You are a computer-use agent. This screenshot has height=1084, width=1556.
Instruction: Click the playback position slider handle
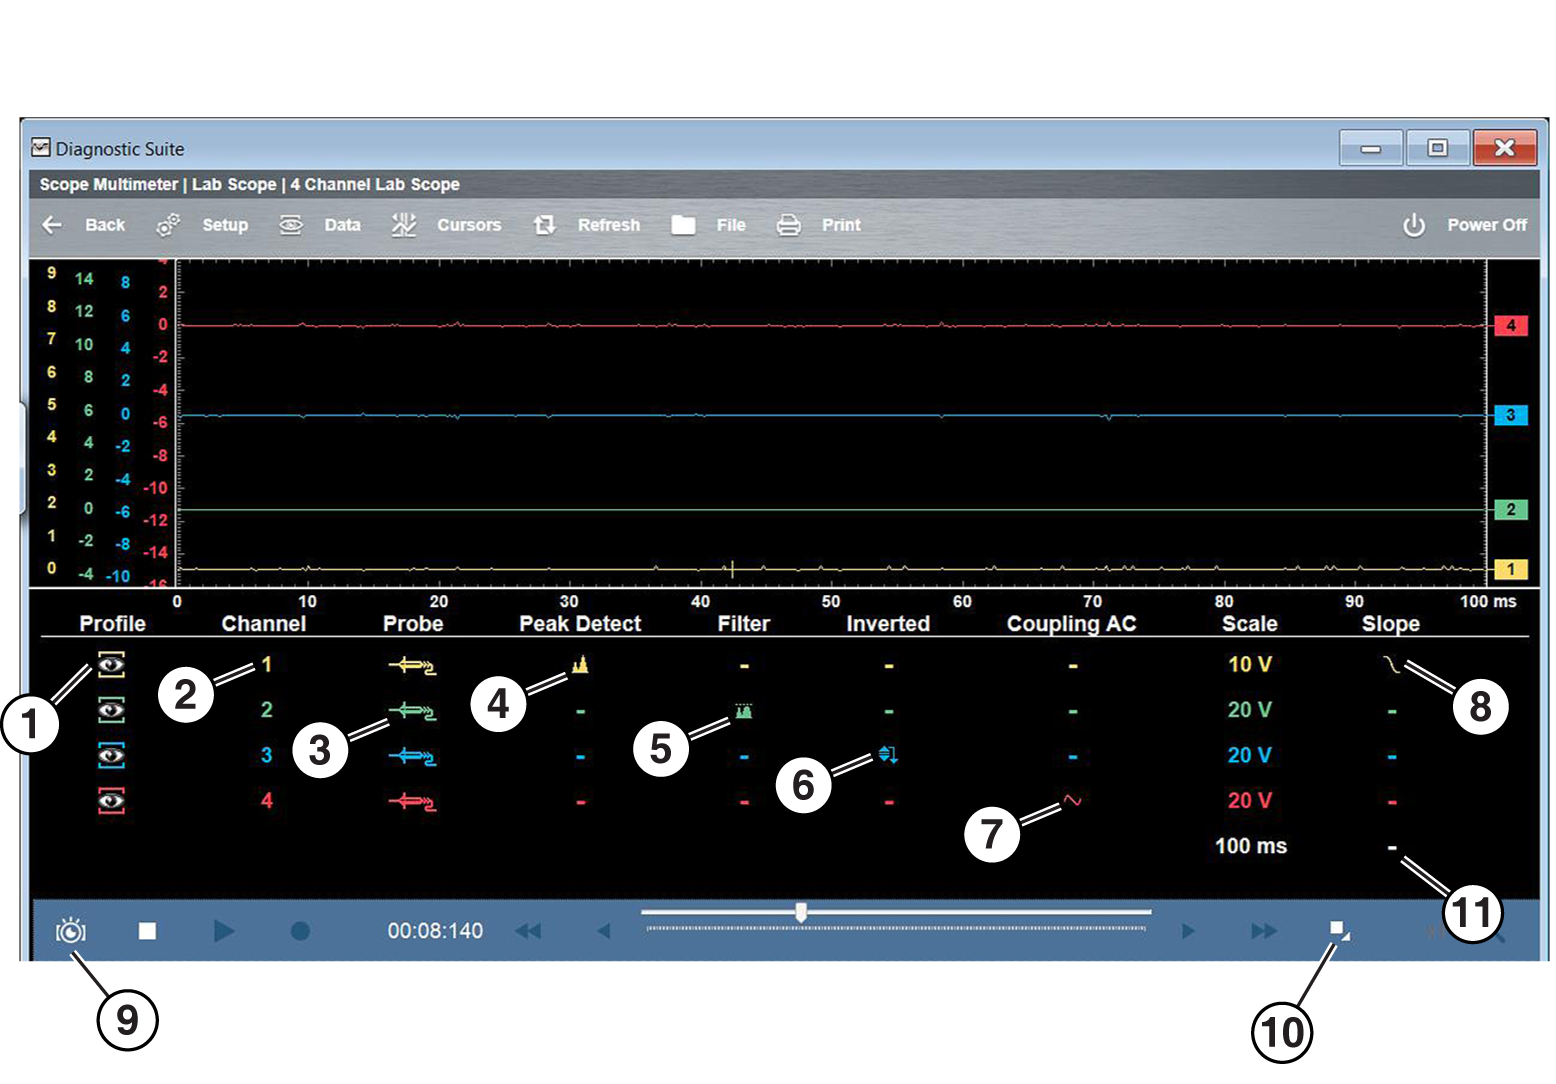(801, 912)
